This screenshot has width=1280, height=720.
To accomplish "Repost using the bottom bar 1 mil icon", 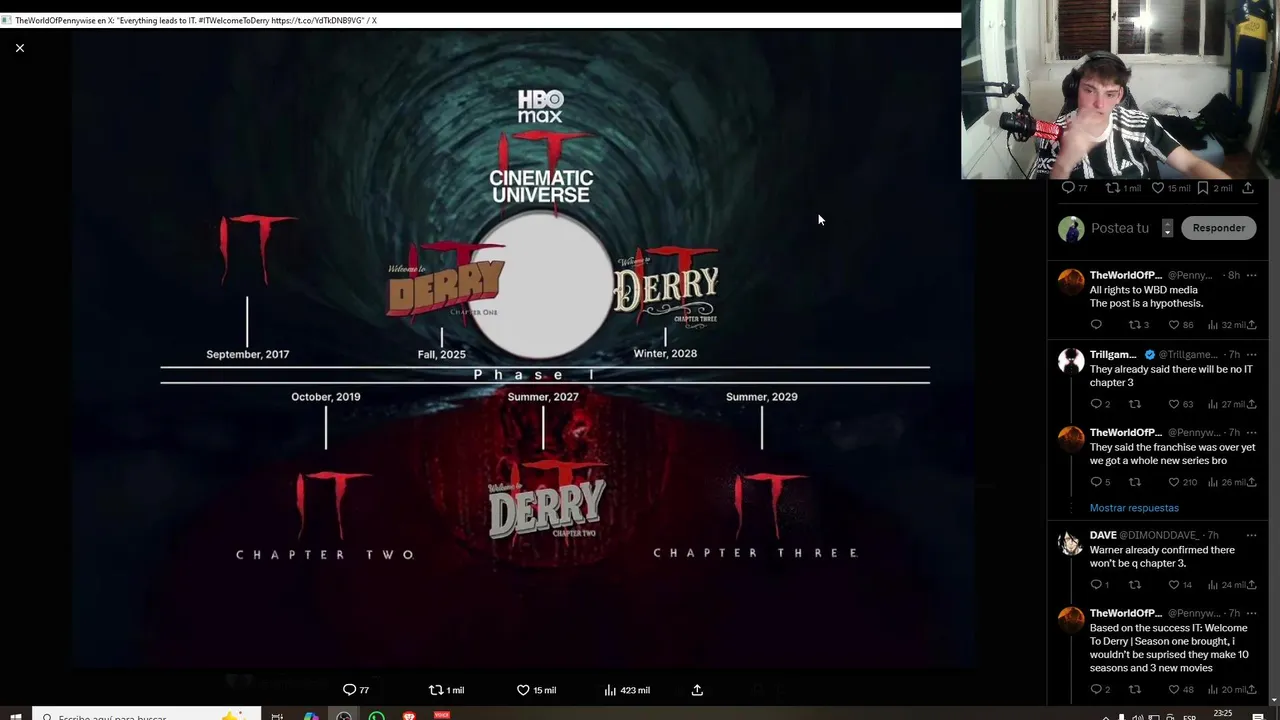I will pyautogui.click(x=446, y=690).
